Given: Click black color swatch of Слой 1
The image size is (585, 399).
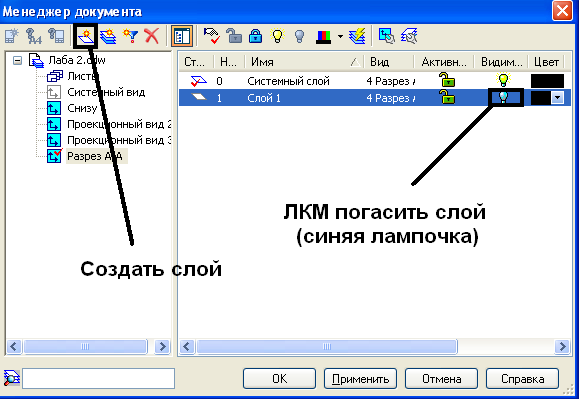Looking at the screenshot, I should (541, 98).
